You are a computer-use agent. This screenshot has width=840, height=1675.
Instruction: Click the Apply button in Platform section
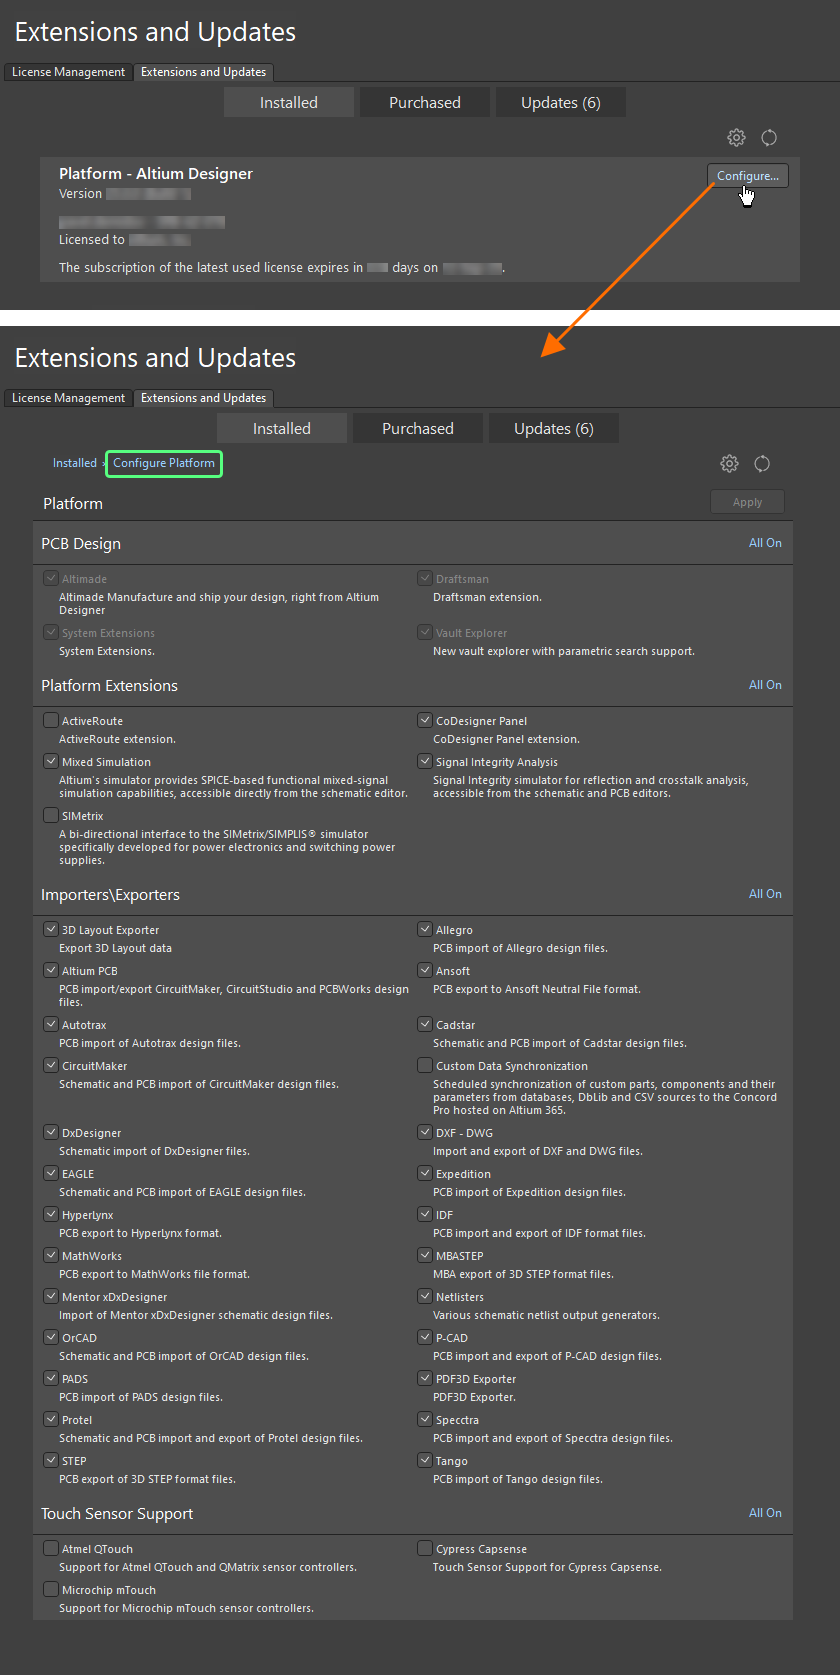pyautogui.click(x=747, y=502)
